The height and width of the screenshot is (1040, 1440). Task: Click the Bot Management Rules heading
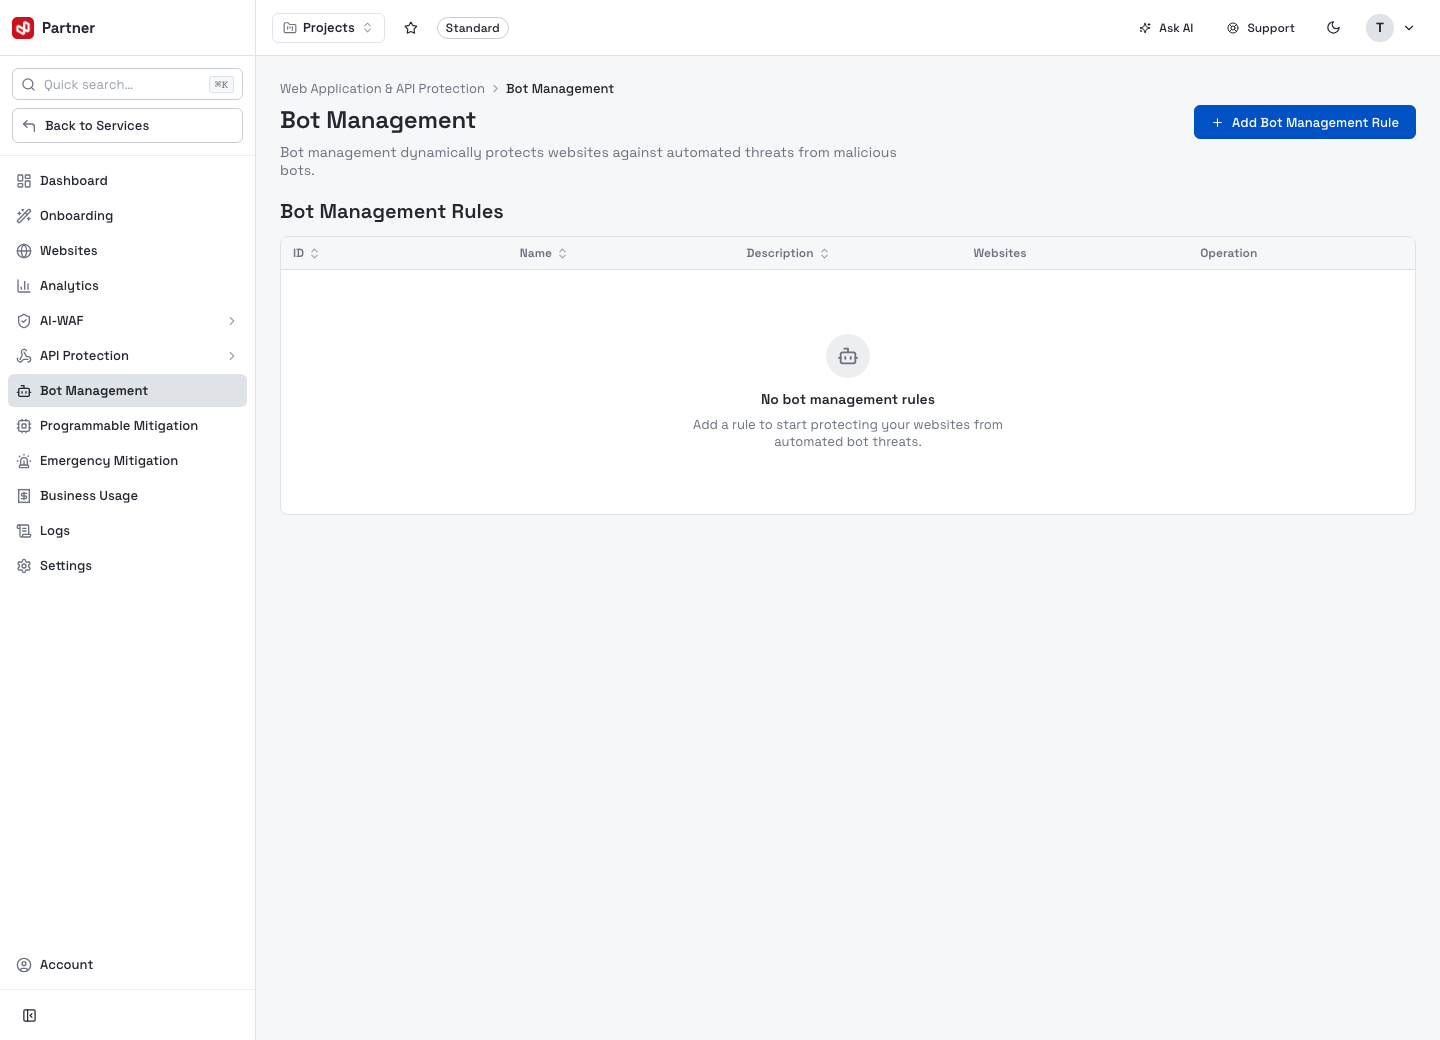(x=392, y=211)
